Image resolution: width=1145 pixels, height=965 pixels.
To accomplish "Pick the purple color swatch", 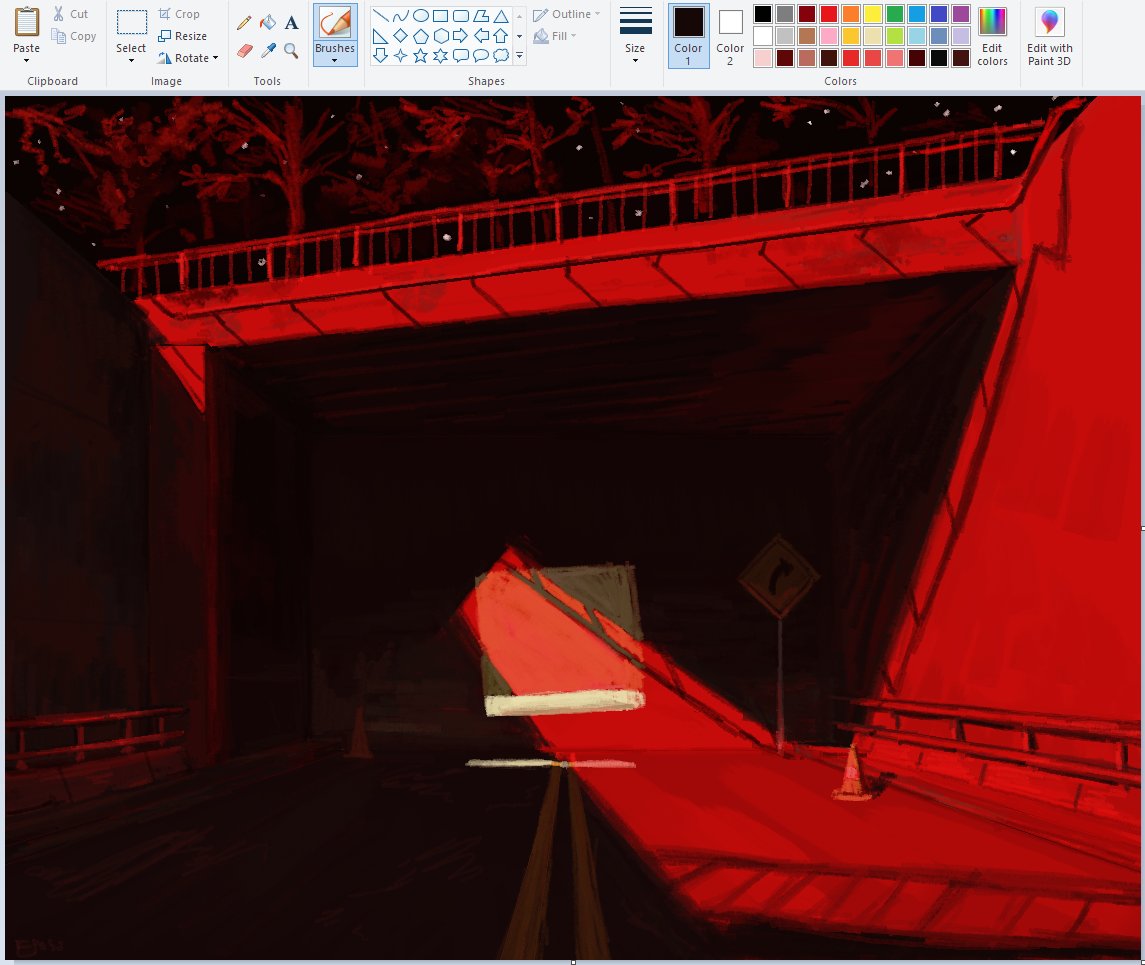I will tap(961, 14).
